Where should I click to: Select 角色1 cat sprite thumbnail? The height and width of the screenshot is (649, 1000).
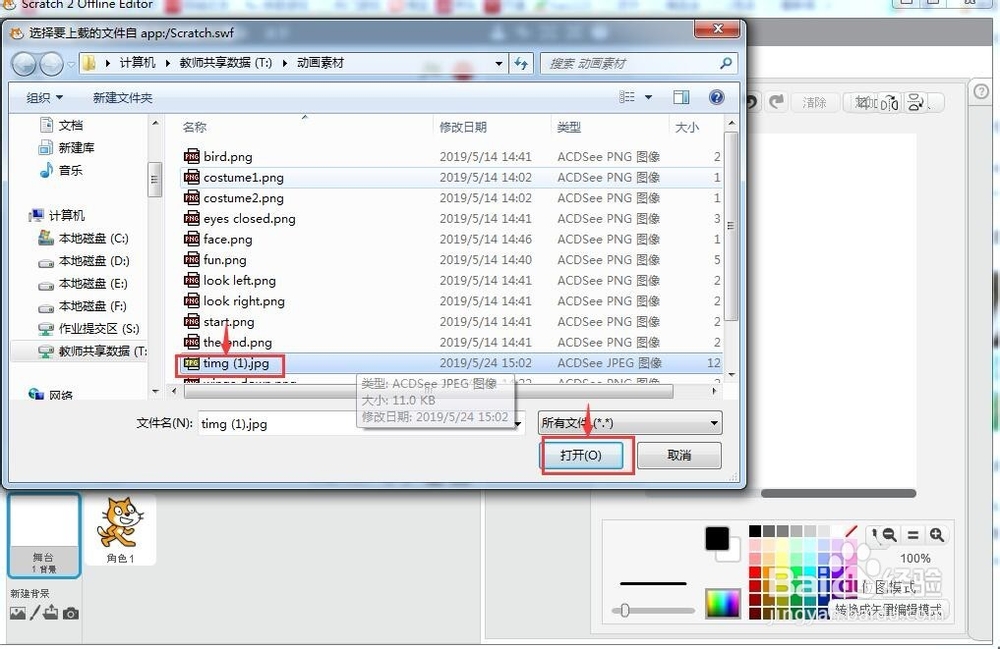tap(120, 531)
